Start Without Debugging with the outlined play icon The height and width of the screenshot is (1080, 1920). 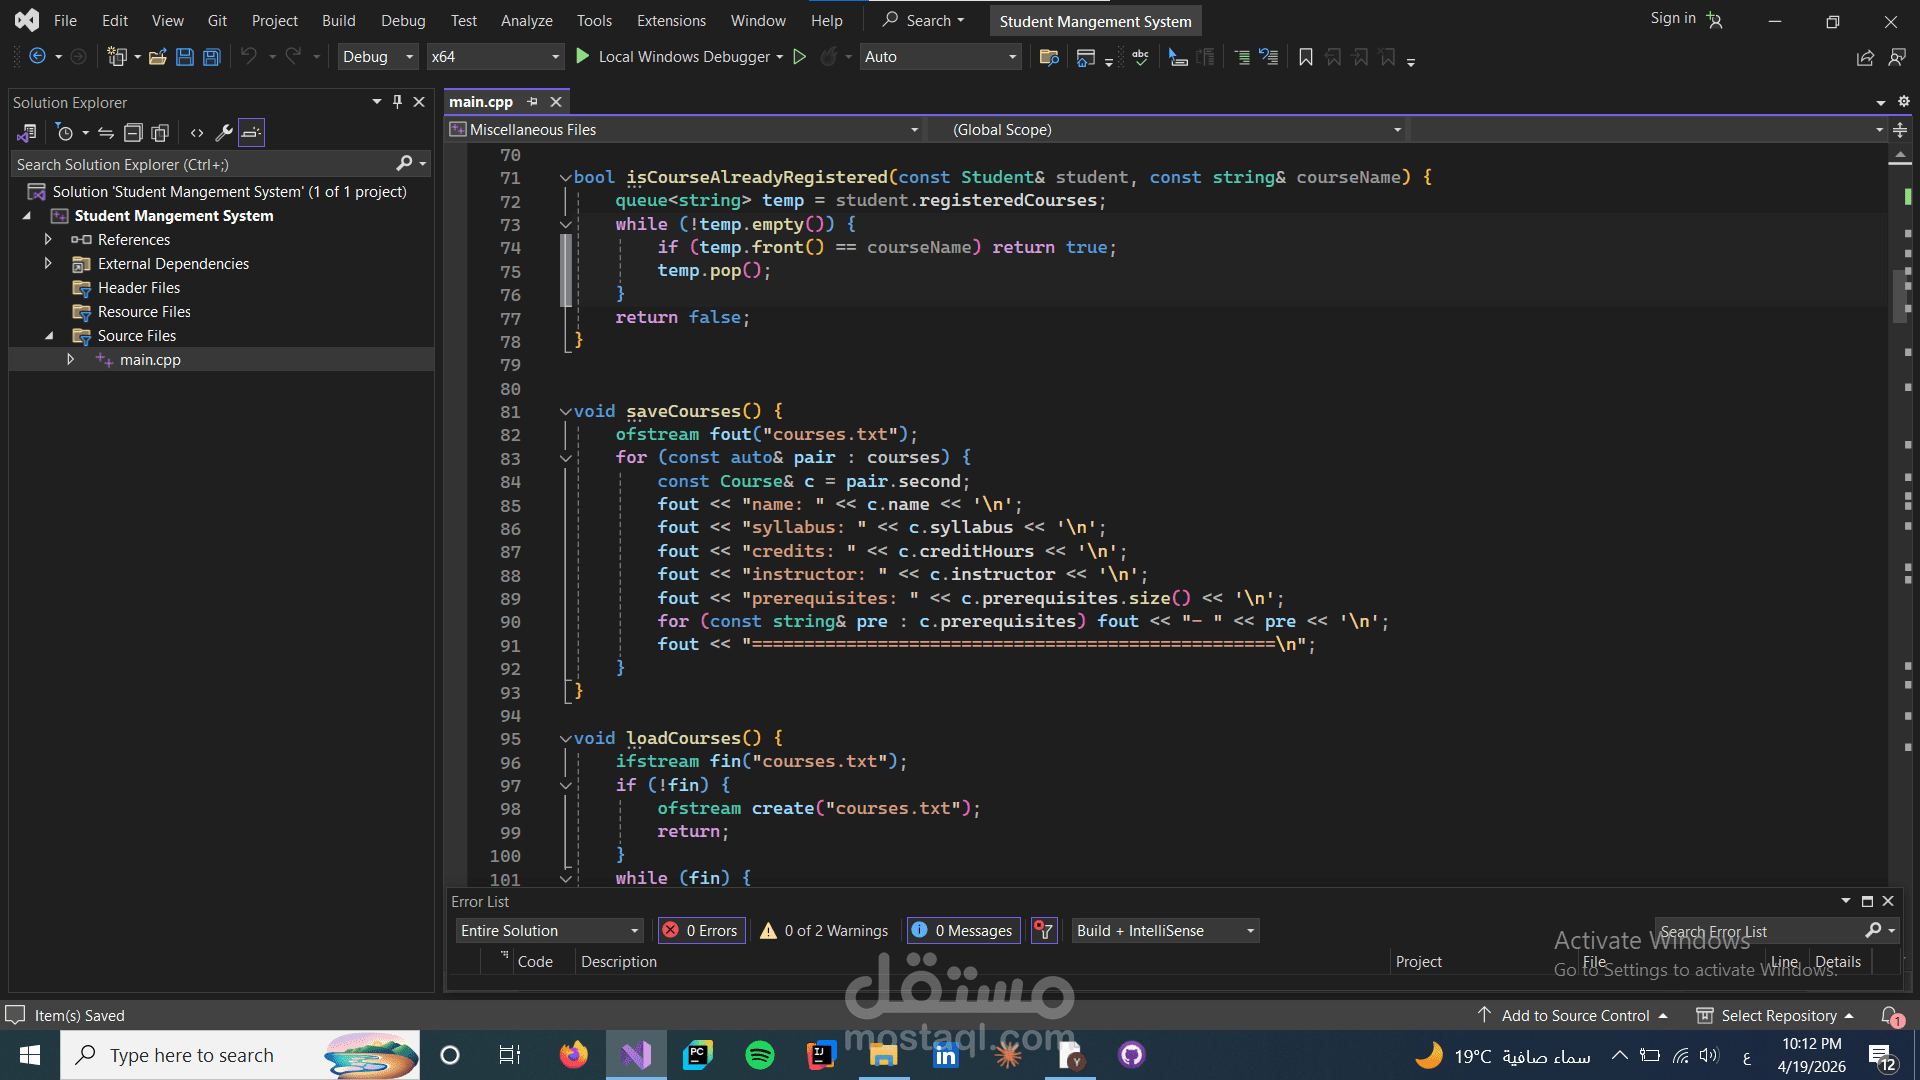(x=799, y=57)
